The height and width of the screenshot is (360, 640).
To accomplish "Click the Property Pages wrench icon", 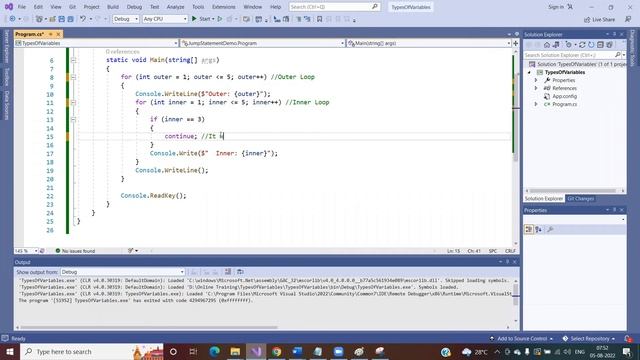I will coord(550,229).
